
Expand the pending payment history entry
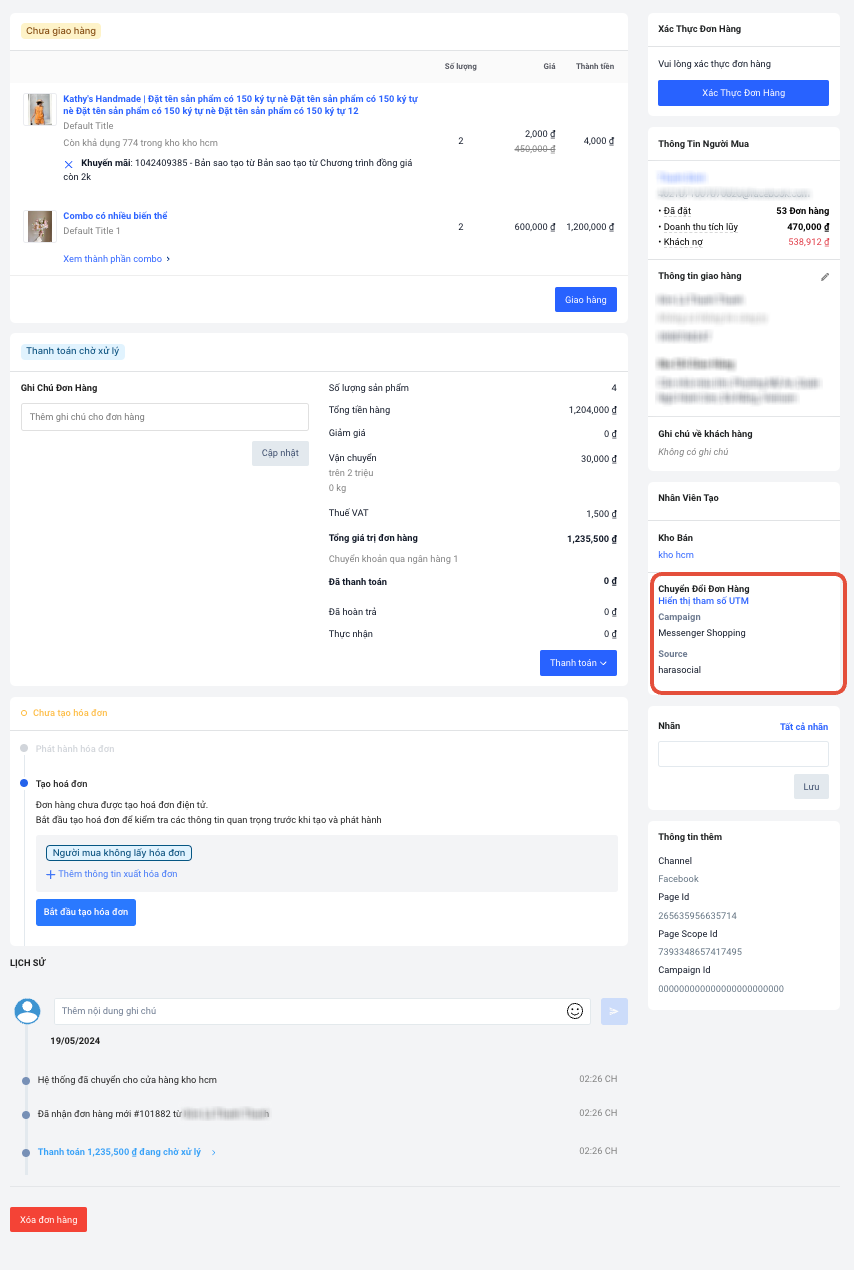(x=126, y=1152)
